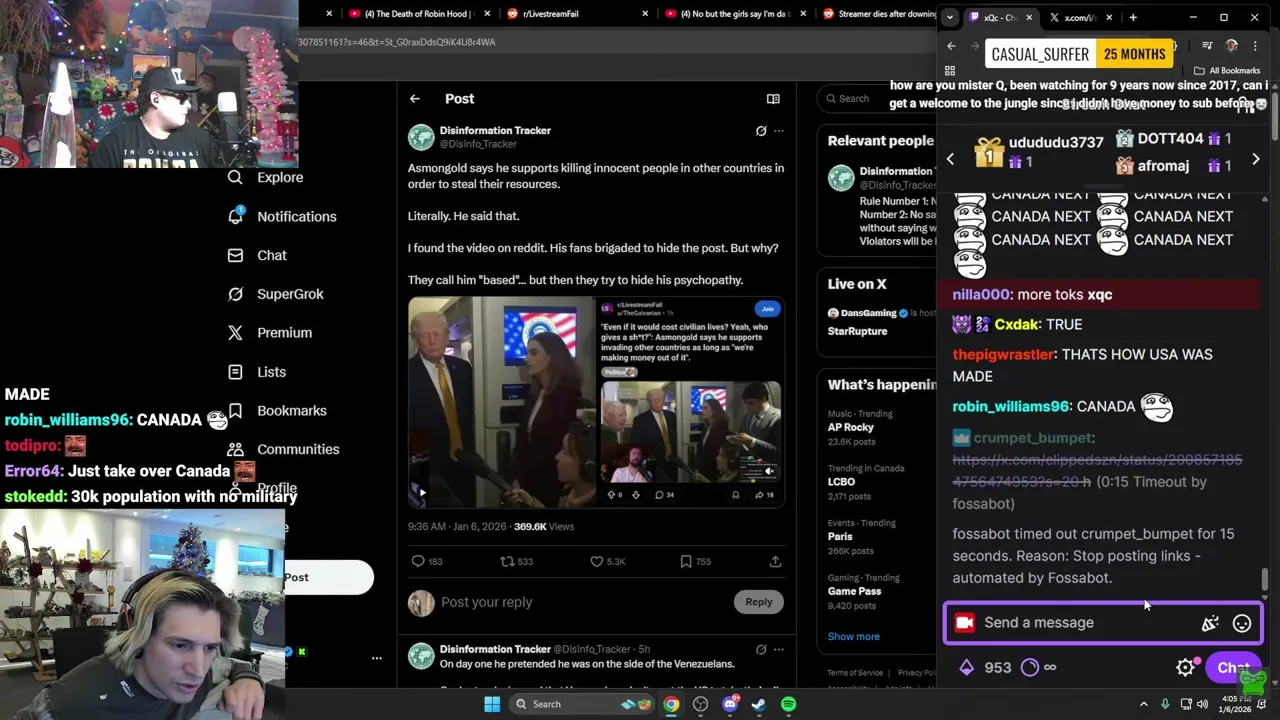The width and height of the screenshot is (1280, 720).
Task: Click the celebration party popper icon
Action: coord(1210,623)
